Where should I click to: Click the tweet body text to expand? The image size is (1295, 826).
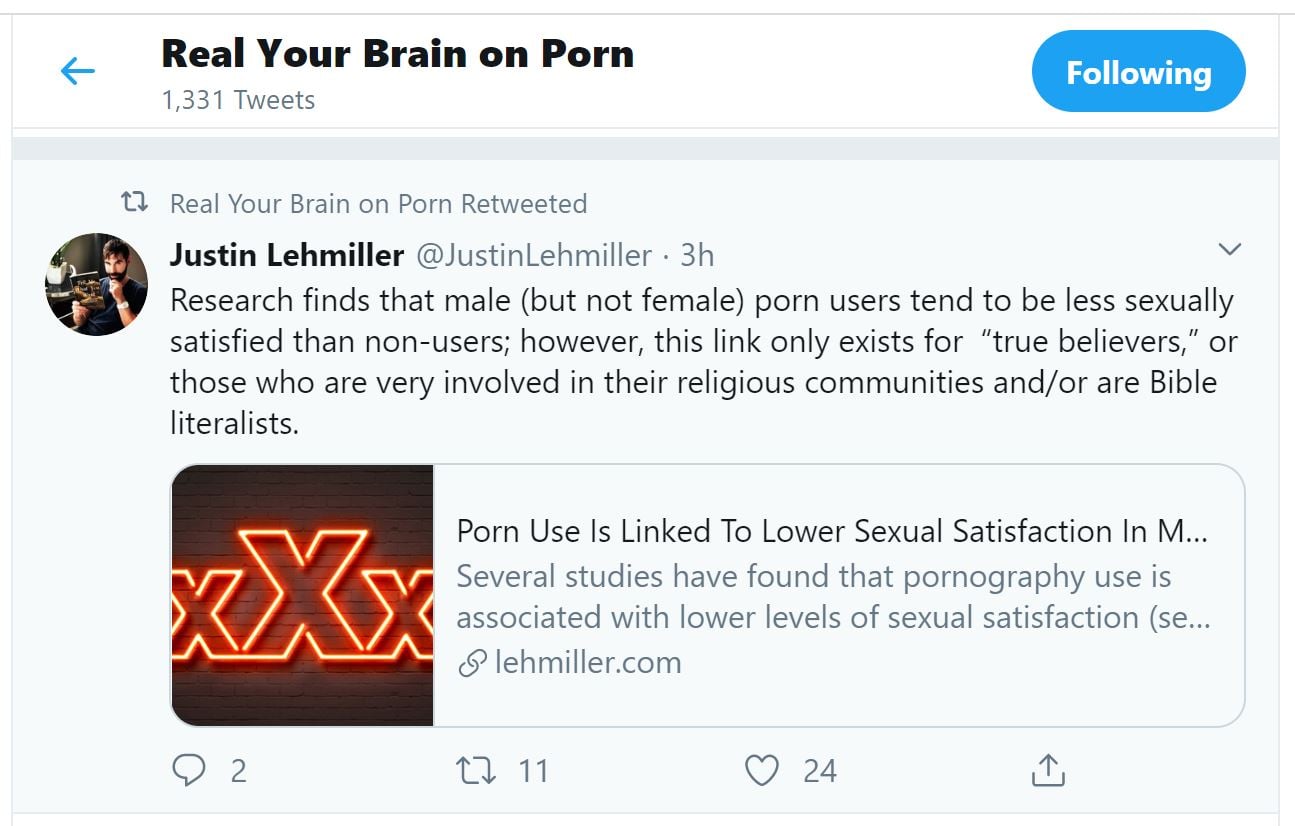[x=700, y=361]
